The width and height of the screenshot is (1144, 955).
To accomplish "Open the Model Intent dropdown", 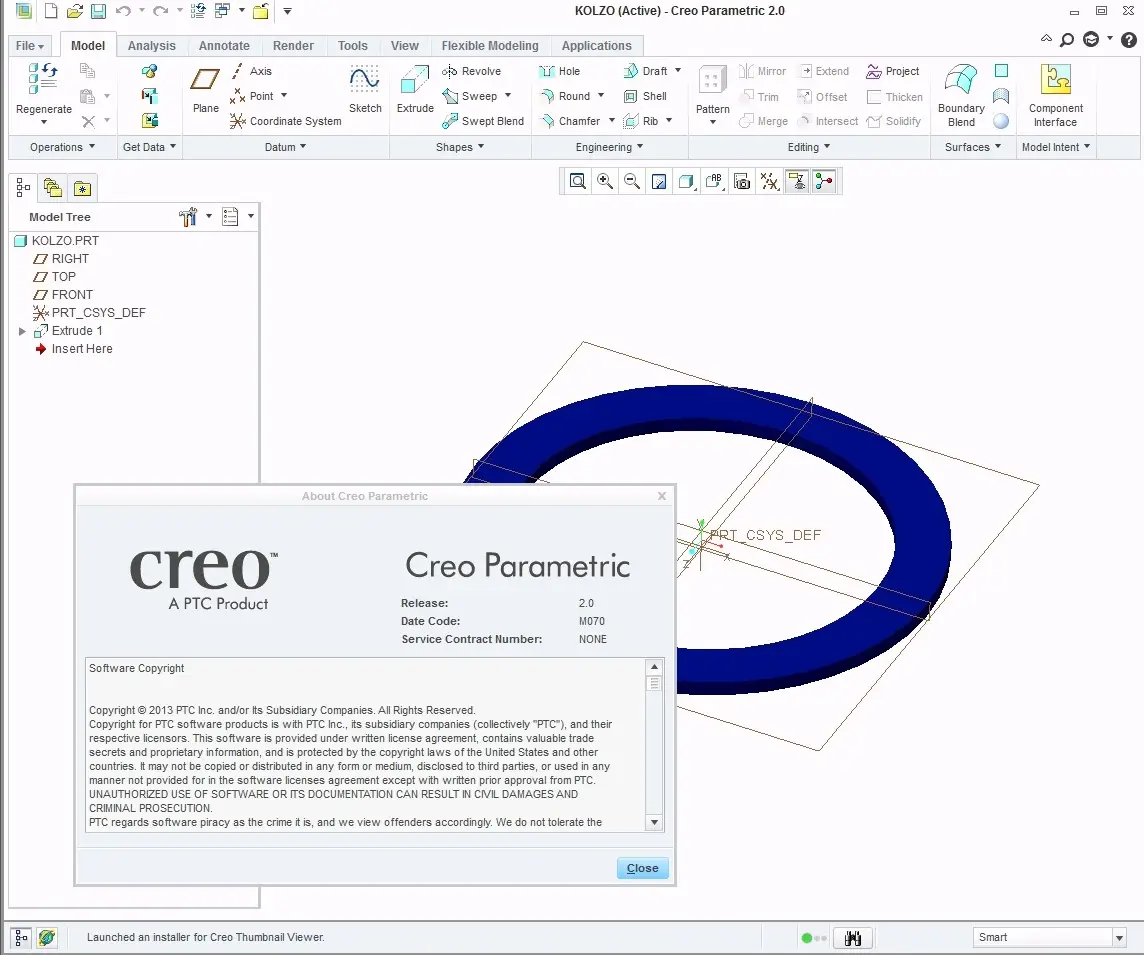I will coord(1056,147).
